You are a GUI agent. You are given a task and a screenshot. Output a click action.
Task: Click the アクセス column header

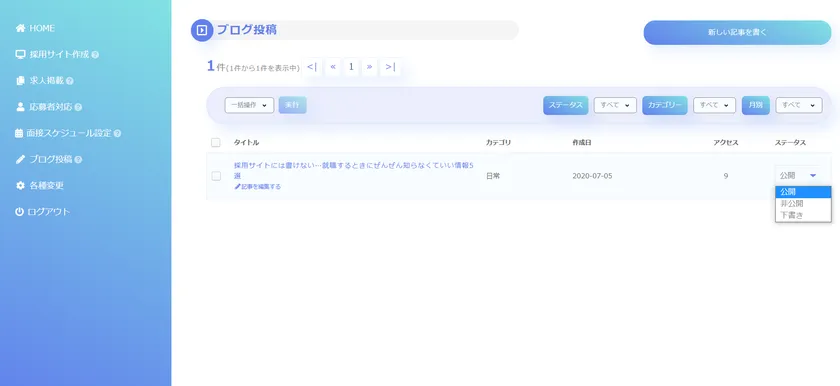pyautogui.click(x=726, y=142)
